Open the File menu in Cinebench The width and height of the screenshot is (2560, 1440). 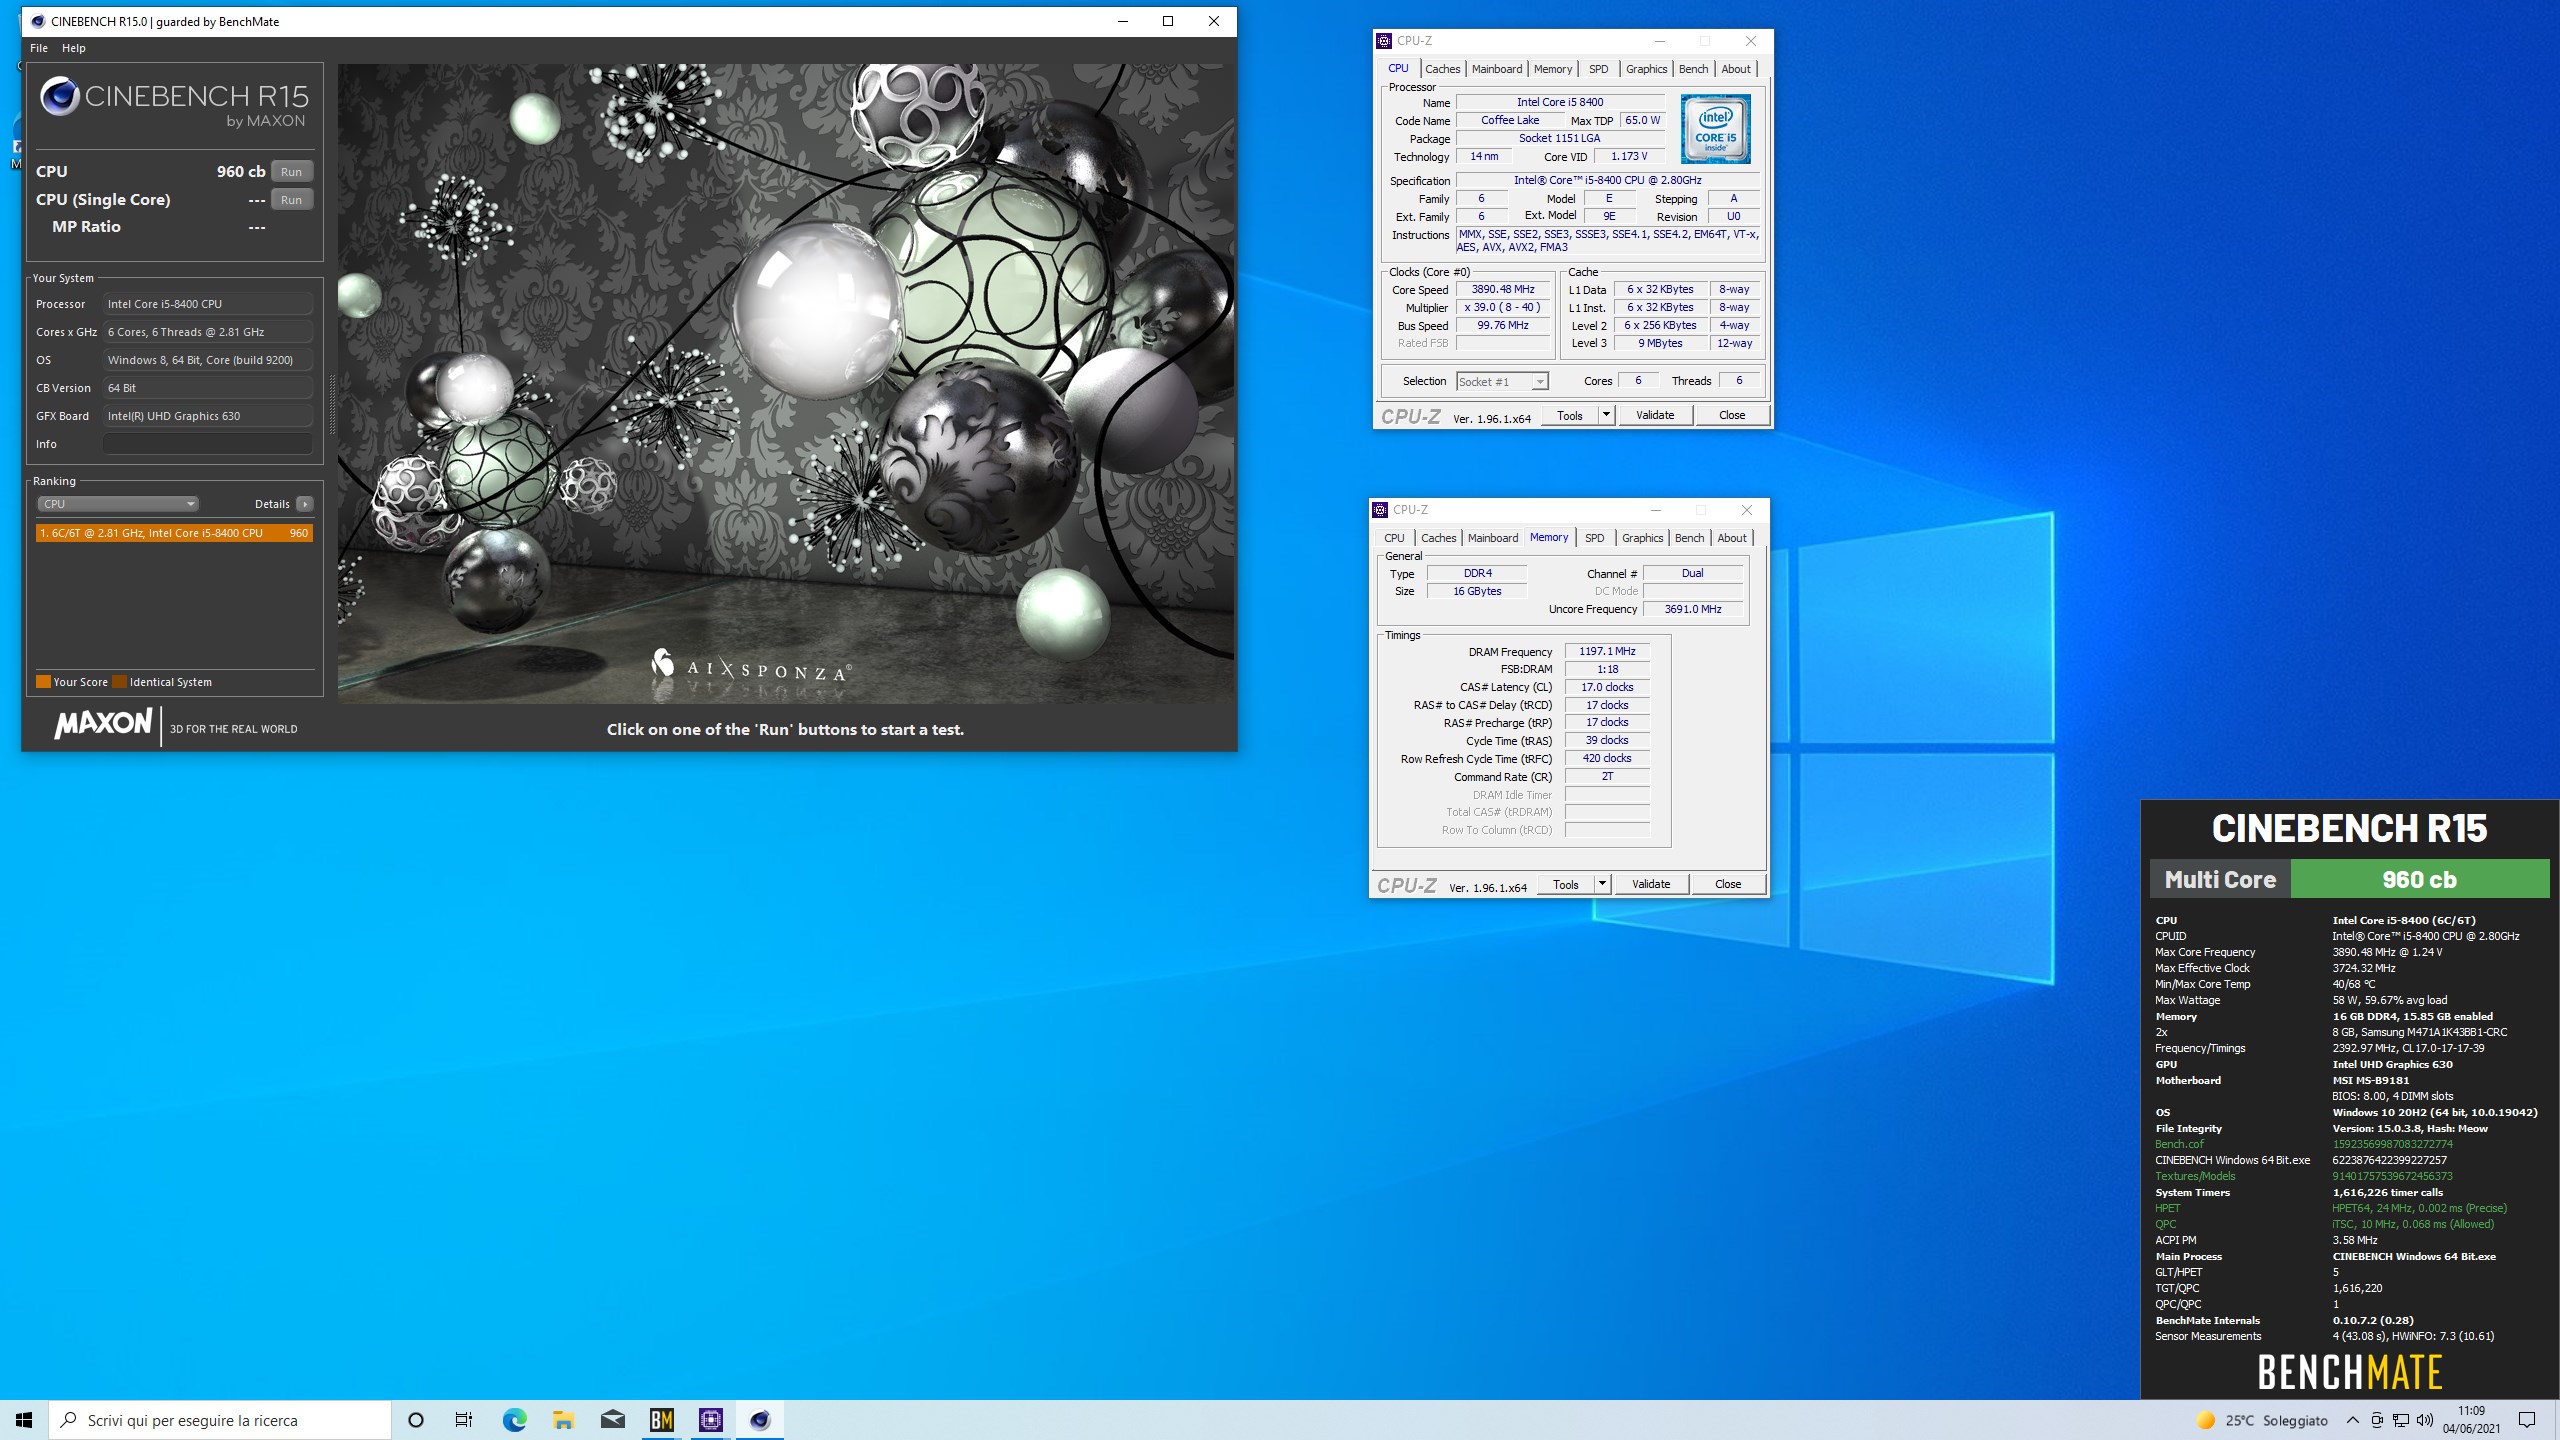tap(39, 48)
